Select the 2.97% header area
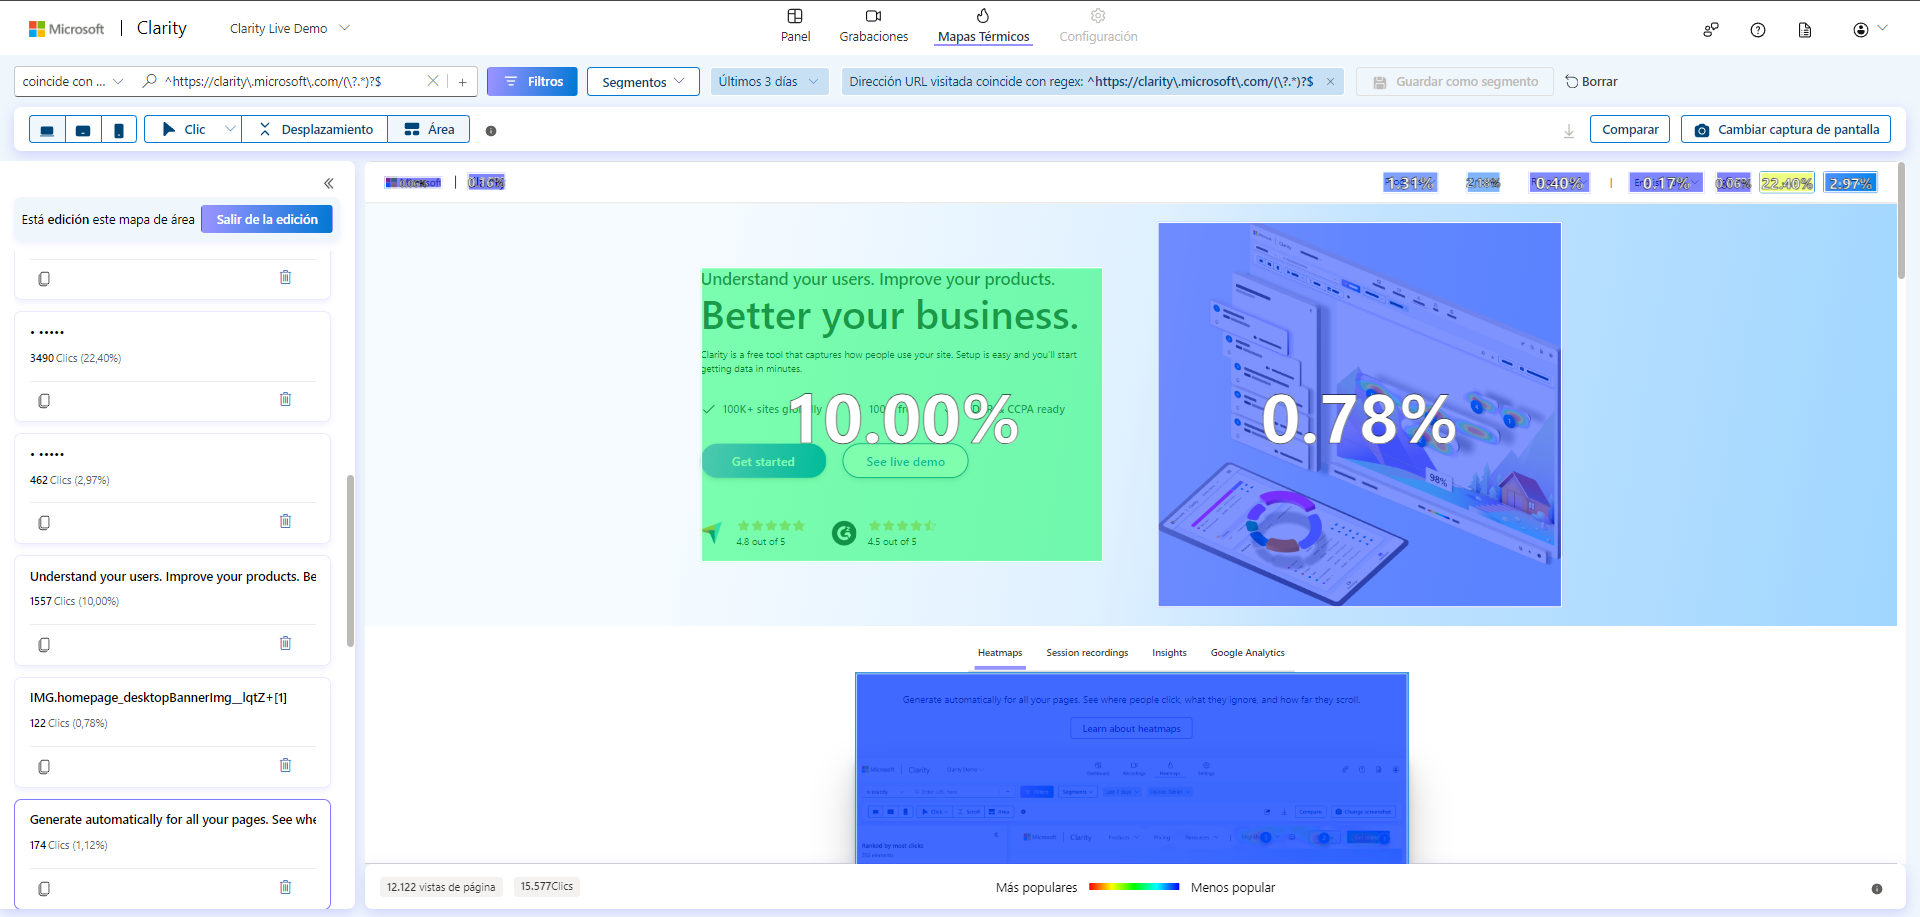This screenshot has width=1920, height=917. pyautogui.click(x=1850, y=183)
